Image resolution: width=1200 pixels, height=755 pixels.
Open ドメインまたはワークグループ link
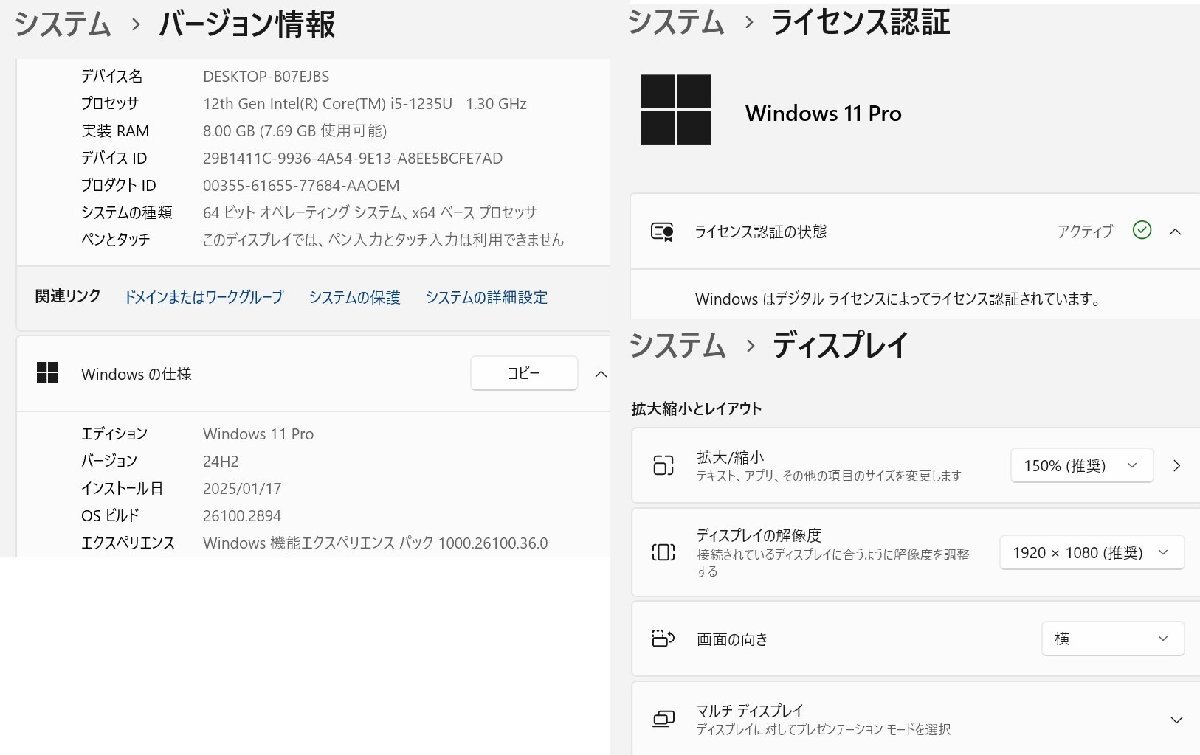(203, 297)
